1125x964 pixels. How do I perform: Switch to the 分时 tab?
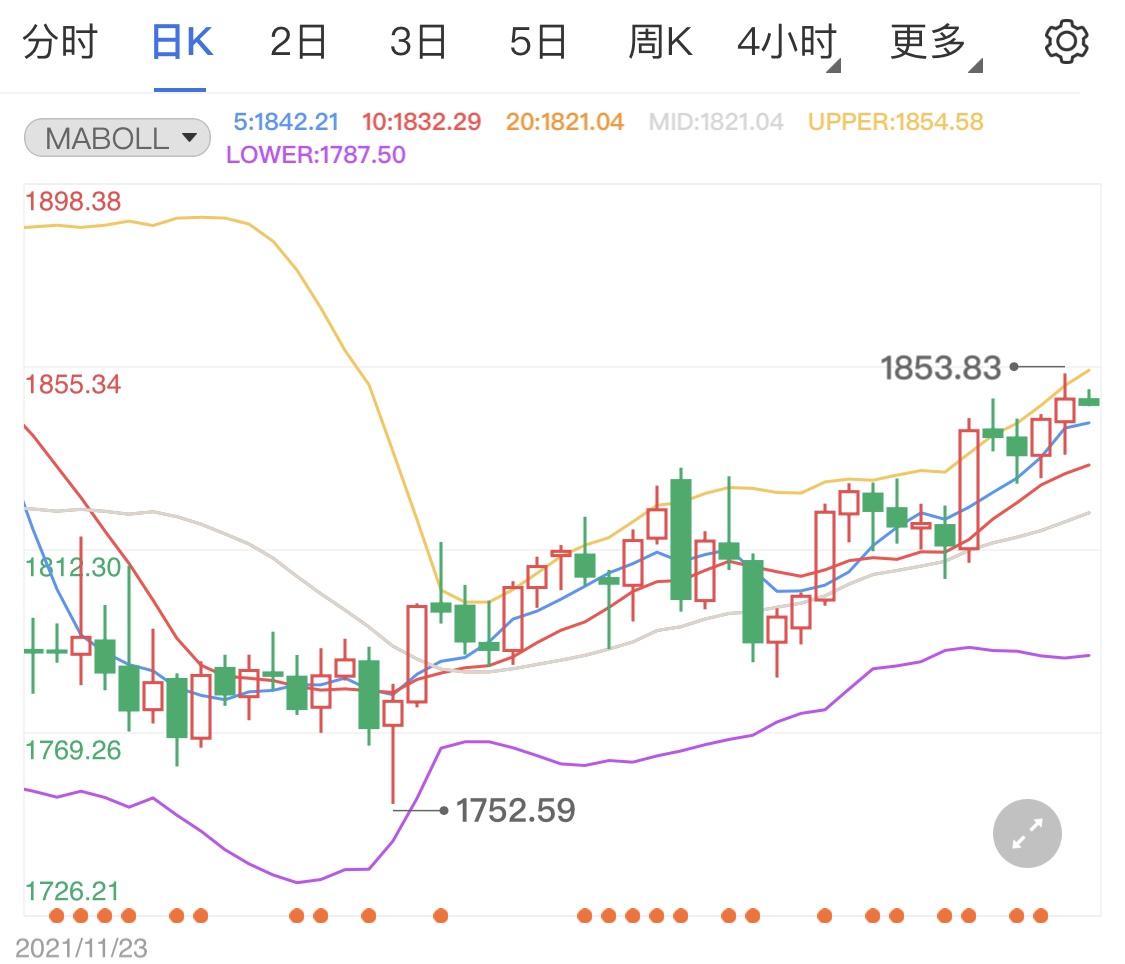click(60, 42)
